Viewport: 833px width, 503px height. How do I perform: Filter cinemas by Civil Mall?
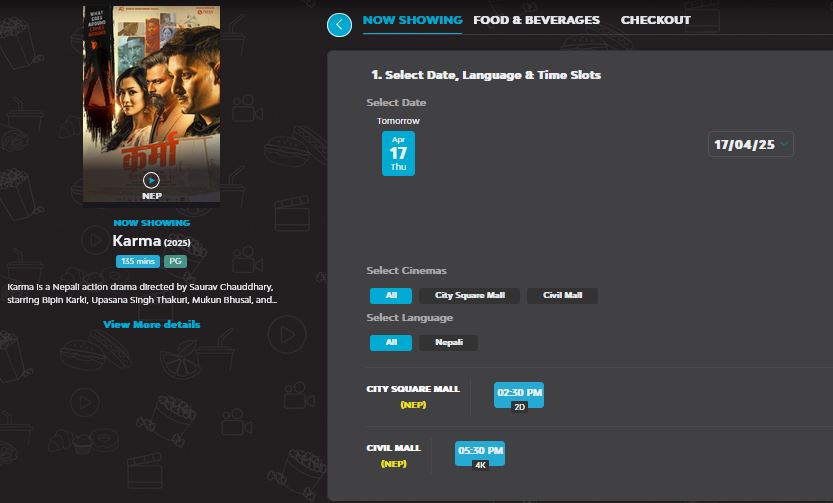click(562, 296)
